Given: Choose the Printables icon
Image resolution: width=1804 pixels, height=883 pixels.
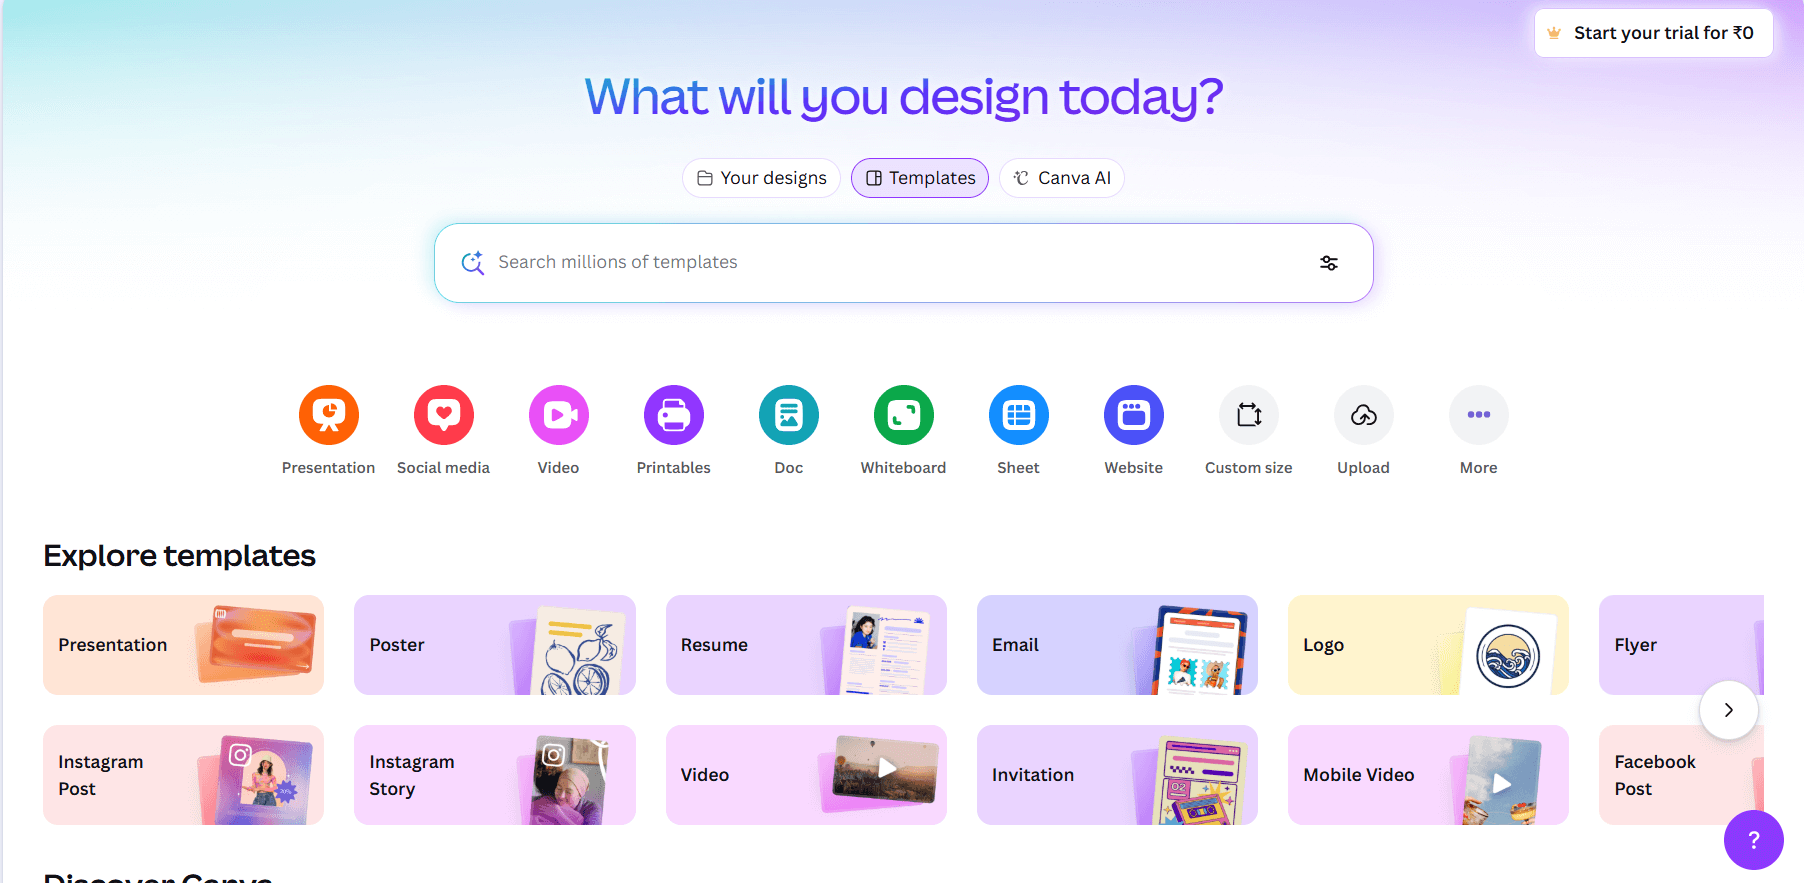Looking at the screenshot, I should (673, 415).
